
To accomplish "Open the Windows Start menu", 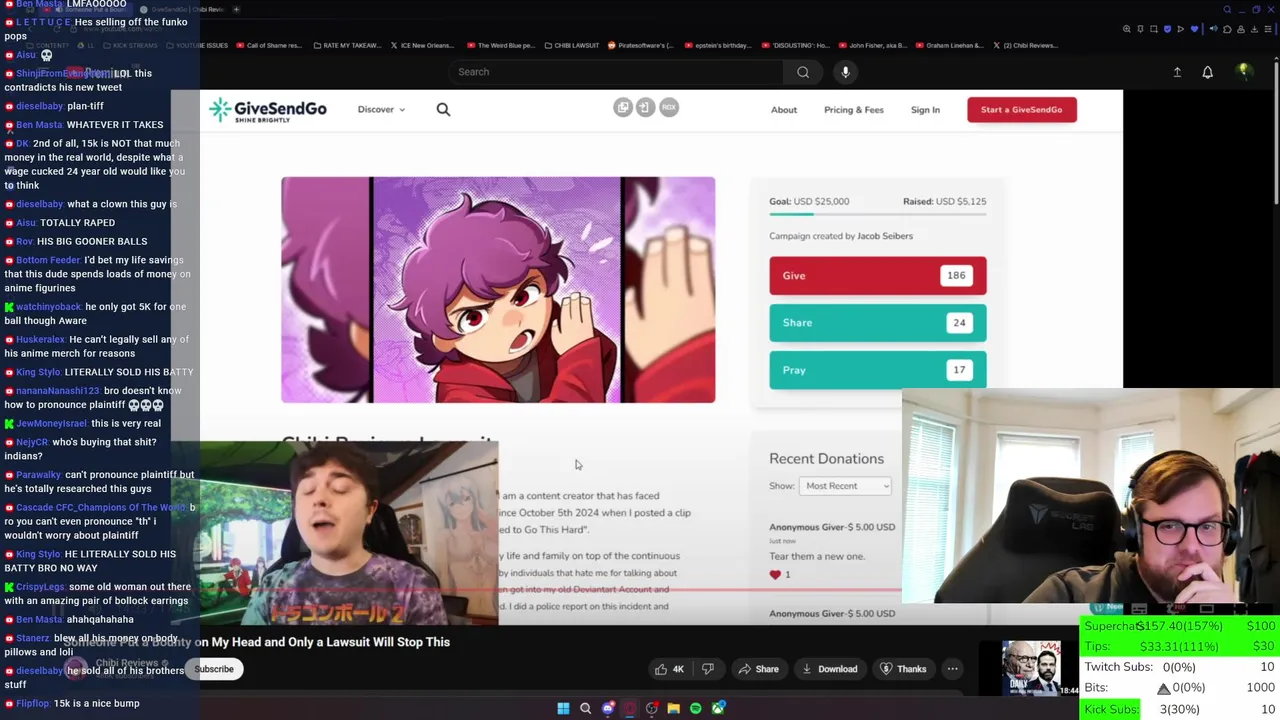I will pos(563,708).
